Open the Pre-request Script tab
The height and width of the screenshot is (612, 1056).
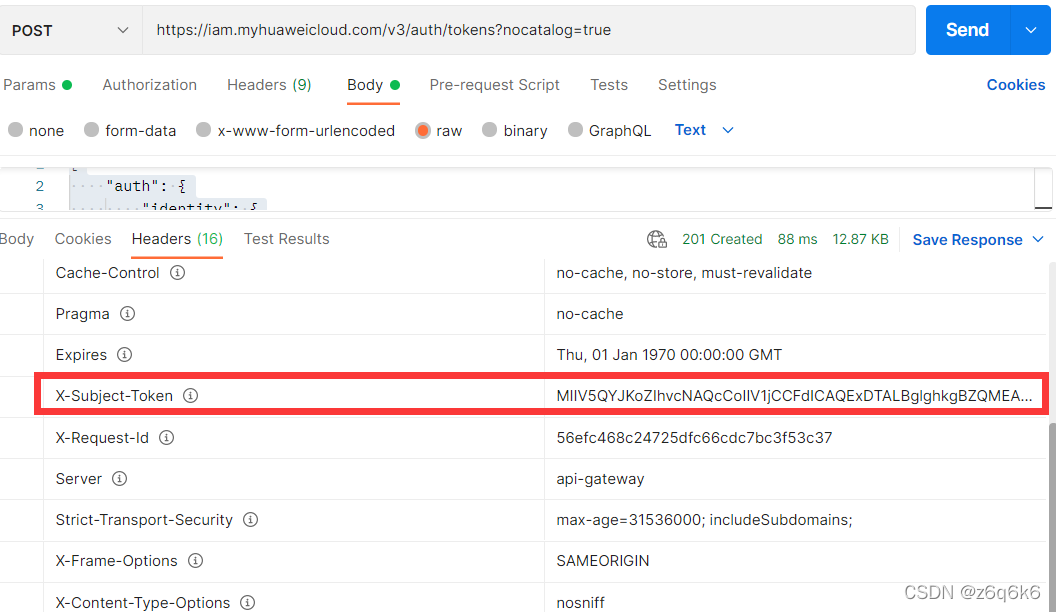494,85
